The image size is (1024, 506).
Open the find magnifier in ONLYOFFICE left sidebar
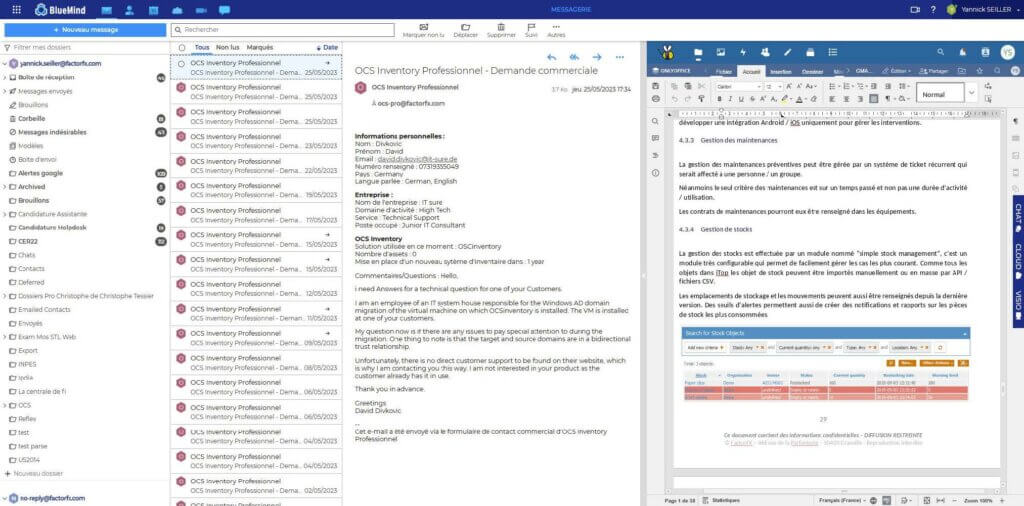click(655, 121)
